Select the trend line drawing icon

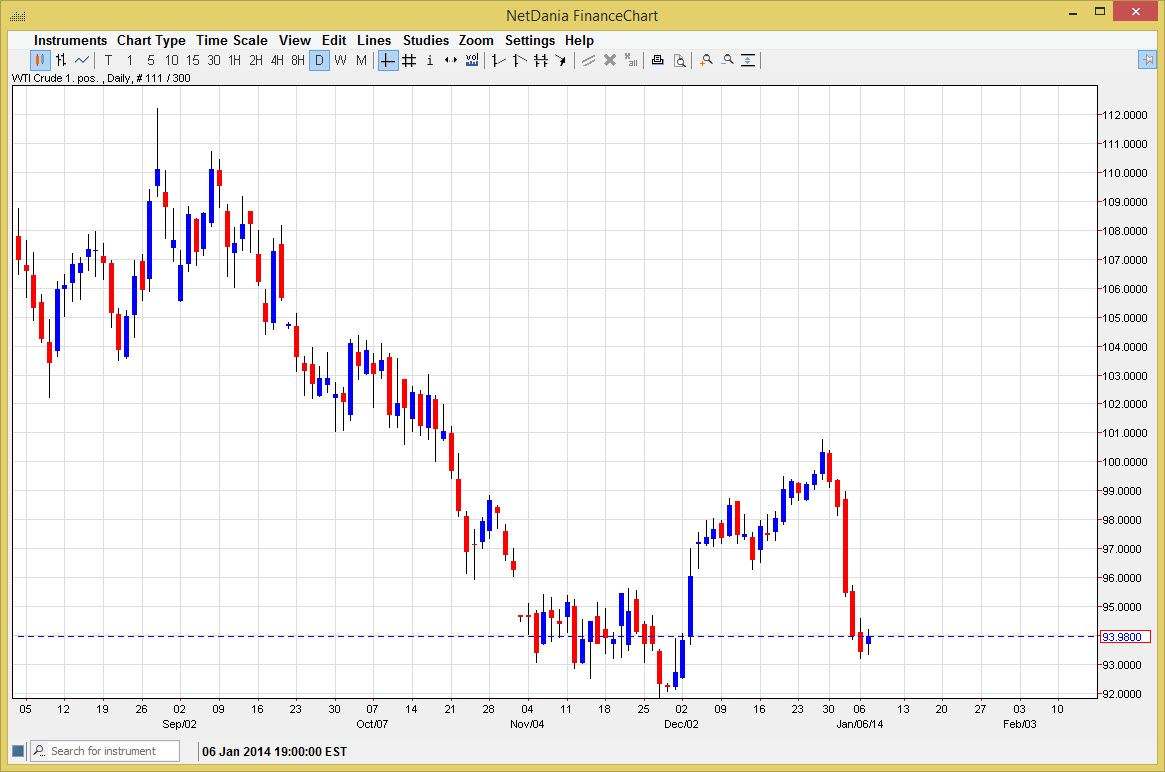[497, 60]
